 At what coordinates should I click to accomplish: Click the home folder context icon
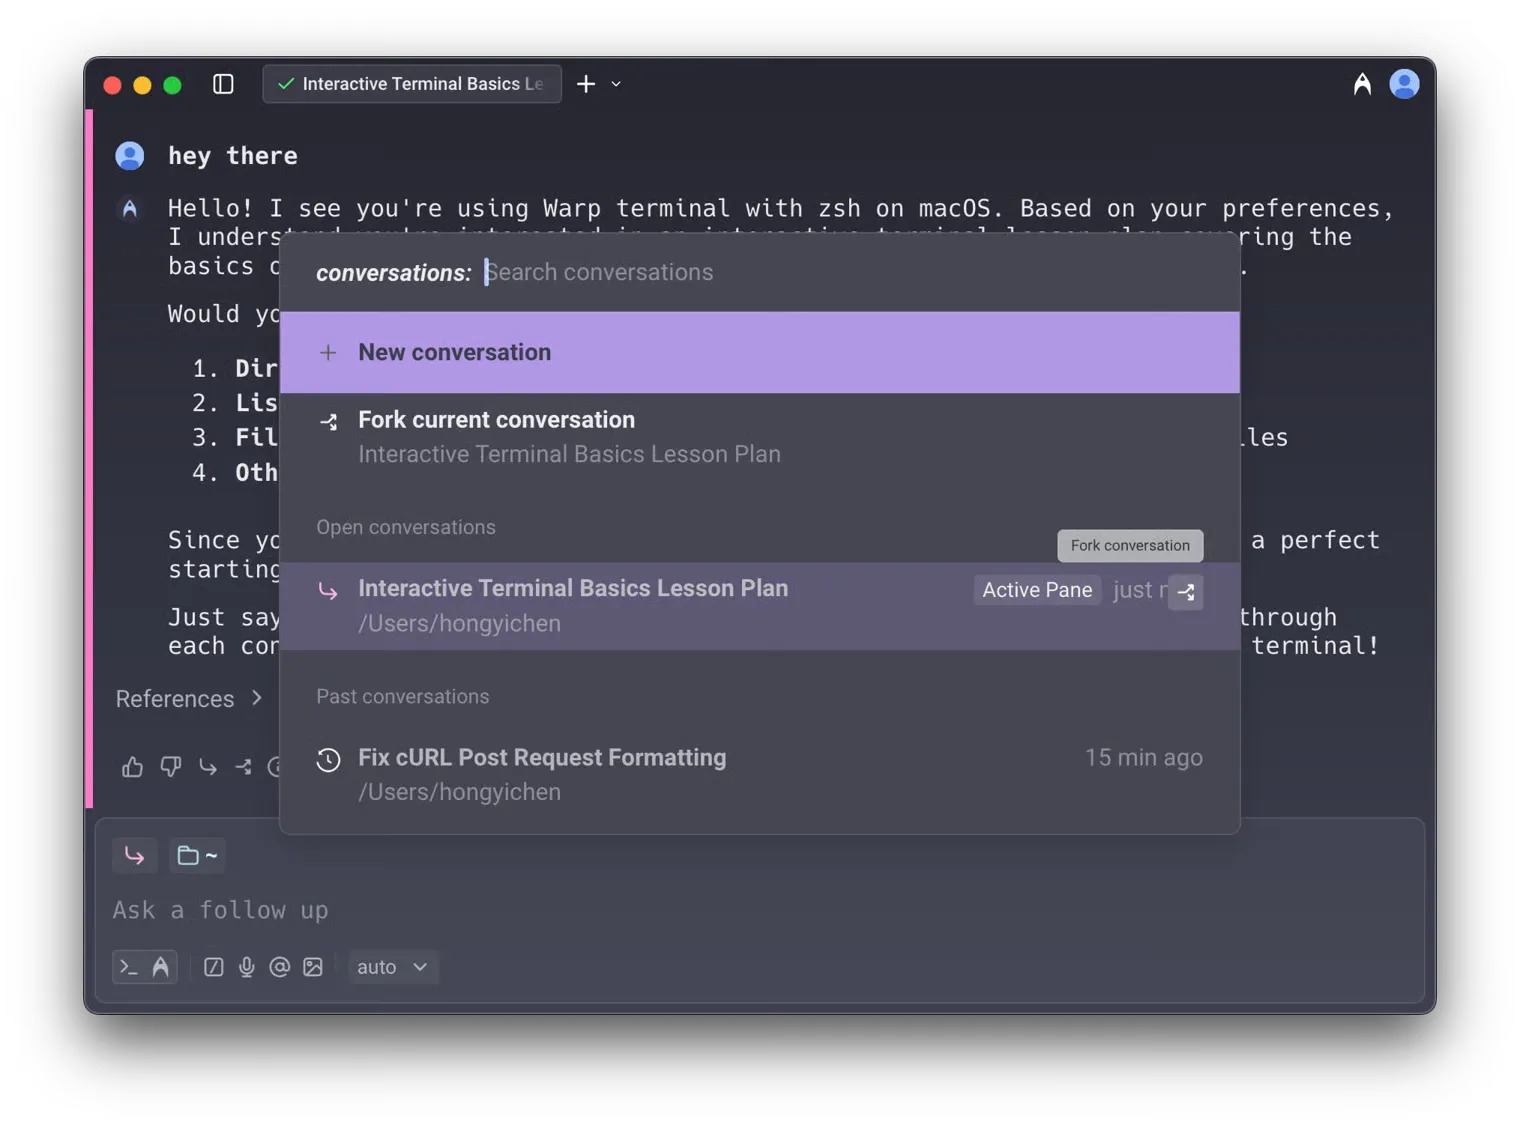[x=197, y=855]
